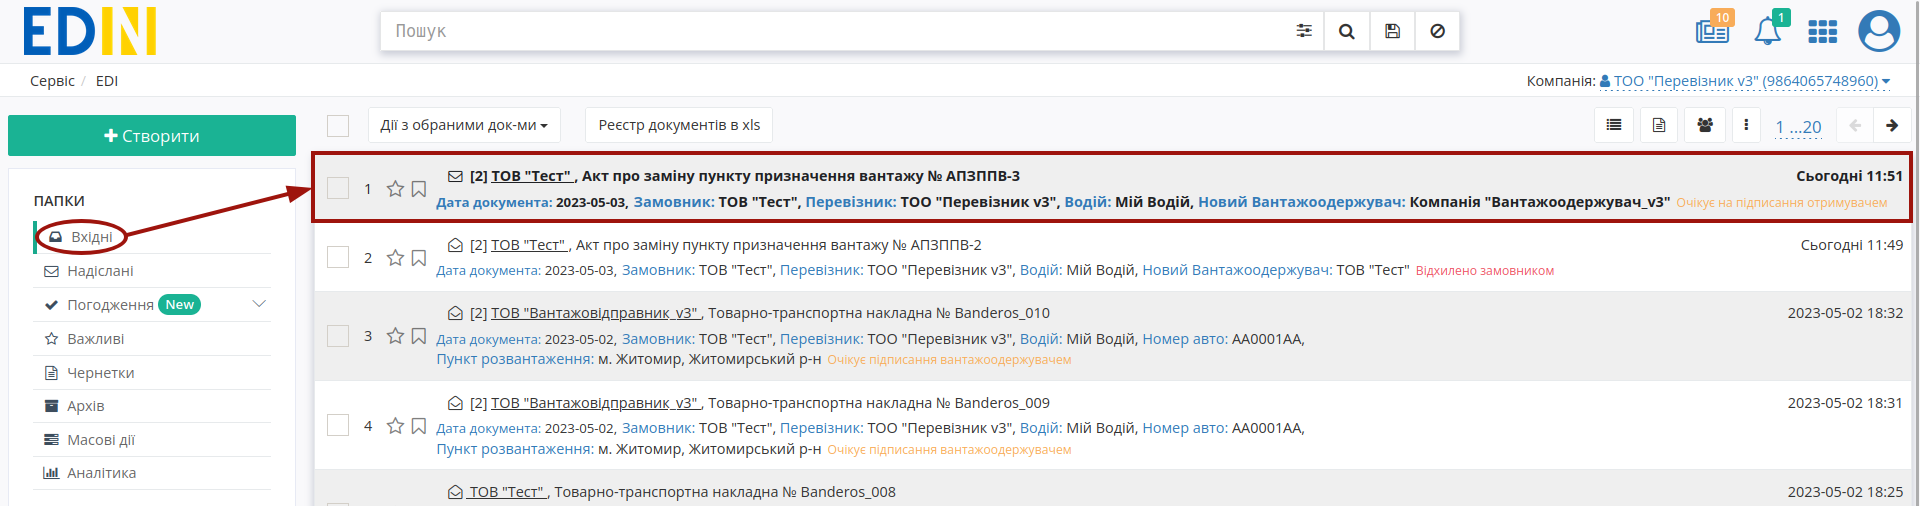Focus the Пошук search field

coord(835,31)
